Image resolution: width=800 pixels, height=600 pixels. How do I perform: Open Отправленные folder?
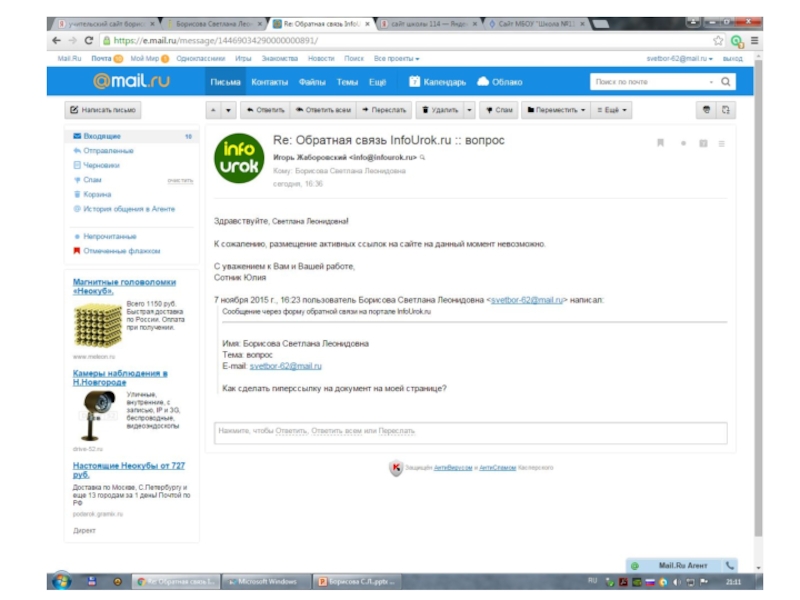(108, 151)
